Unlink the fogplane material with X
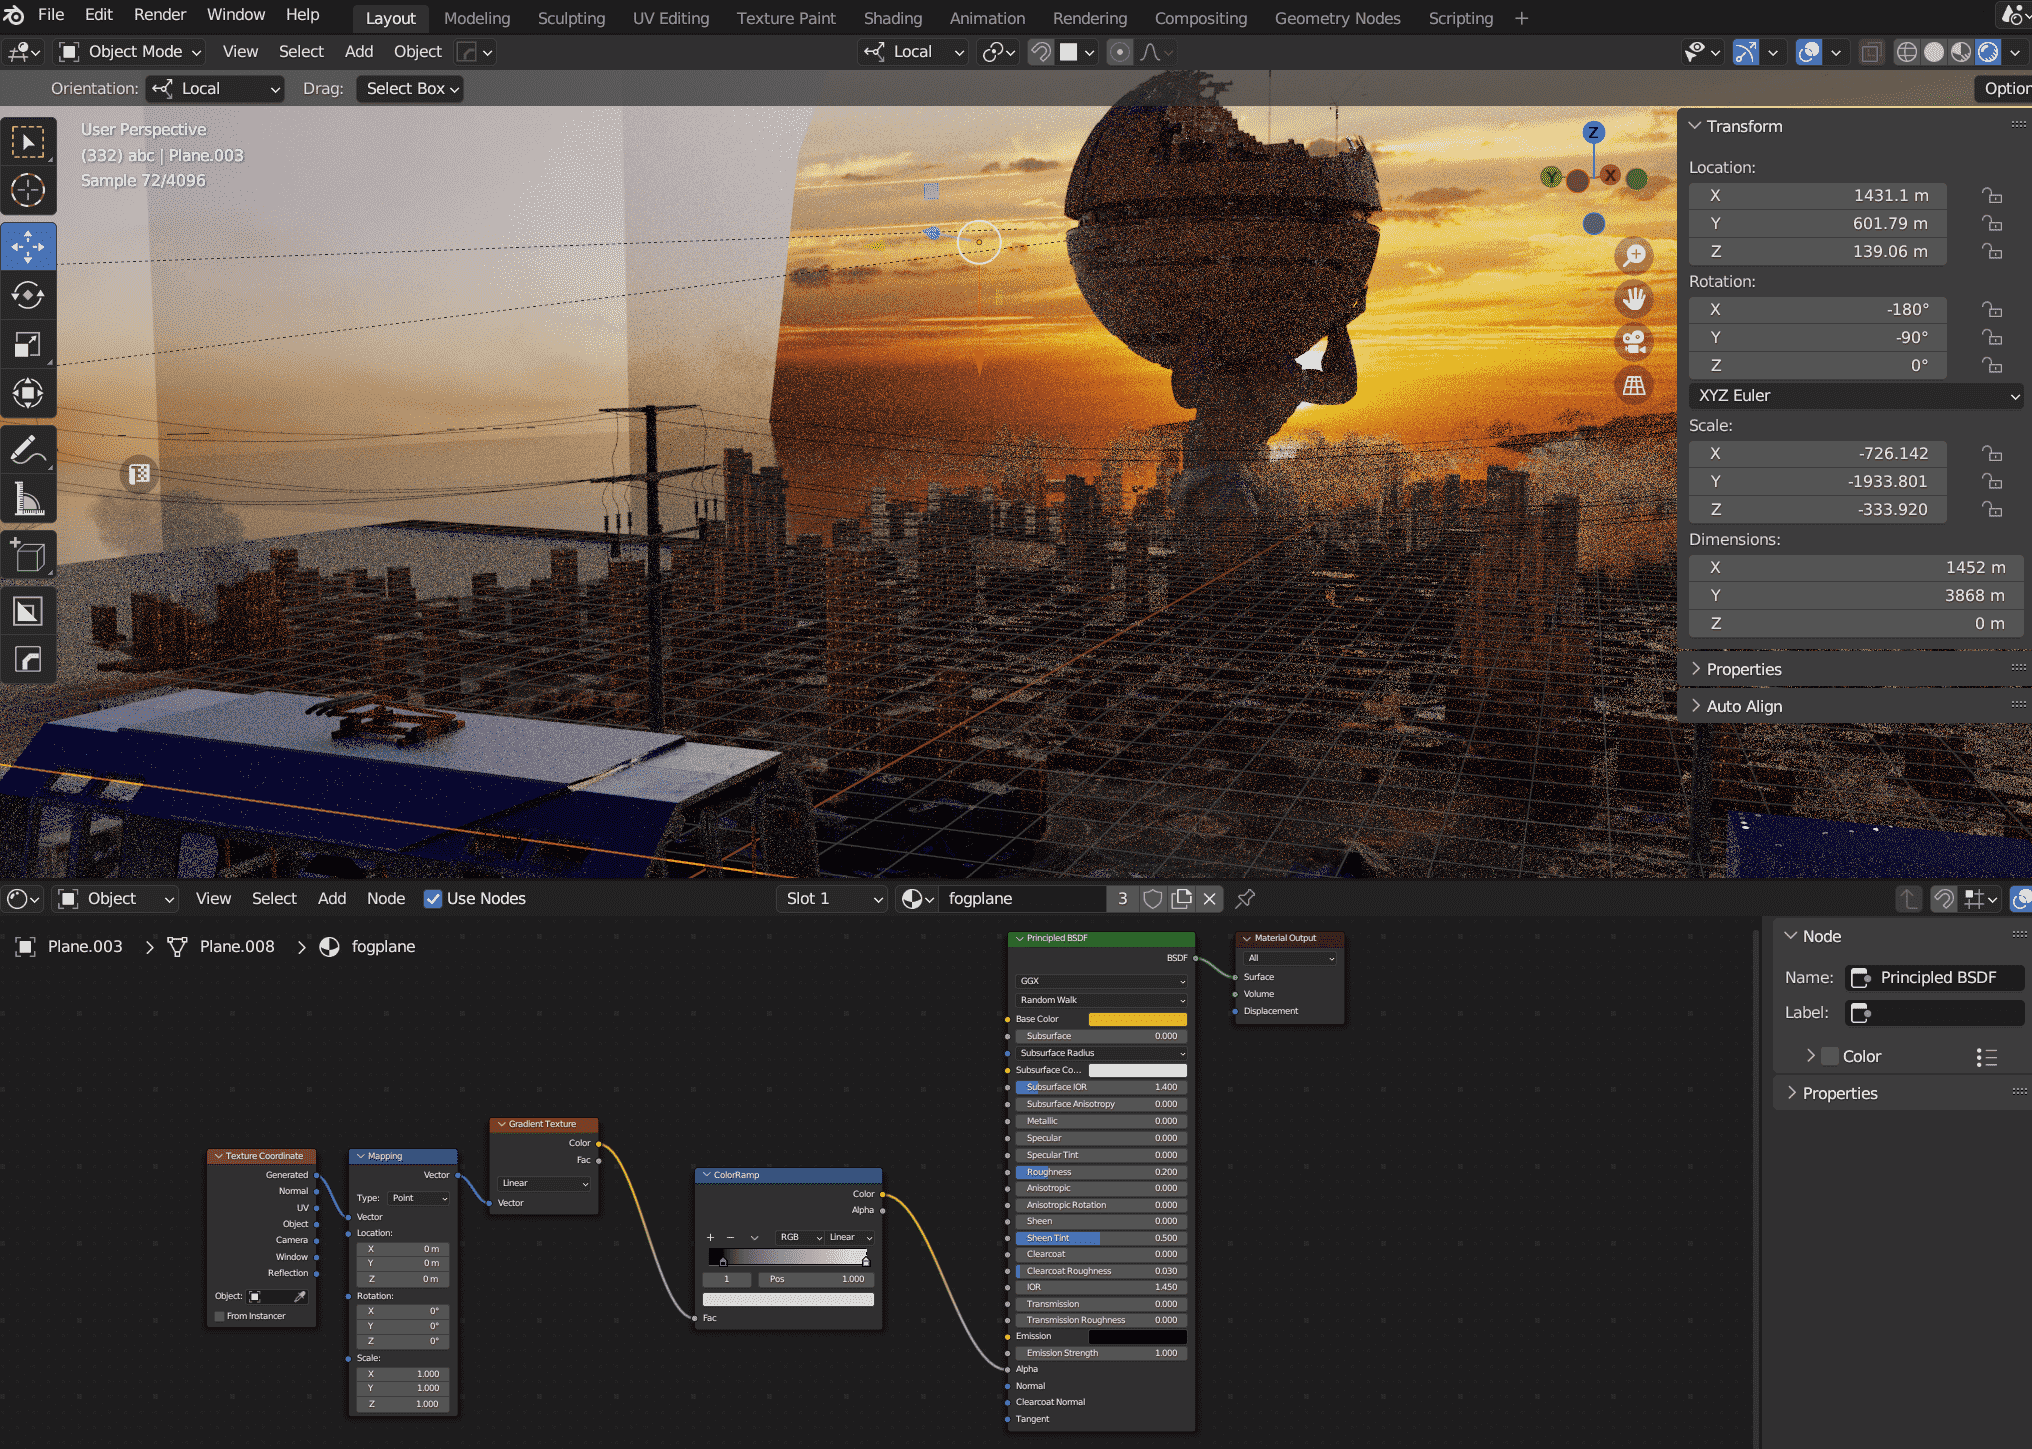The image size is (2032, 1449). (1210, 898)
